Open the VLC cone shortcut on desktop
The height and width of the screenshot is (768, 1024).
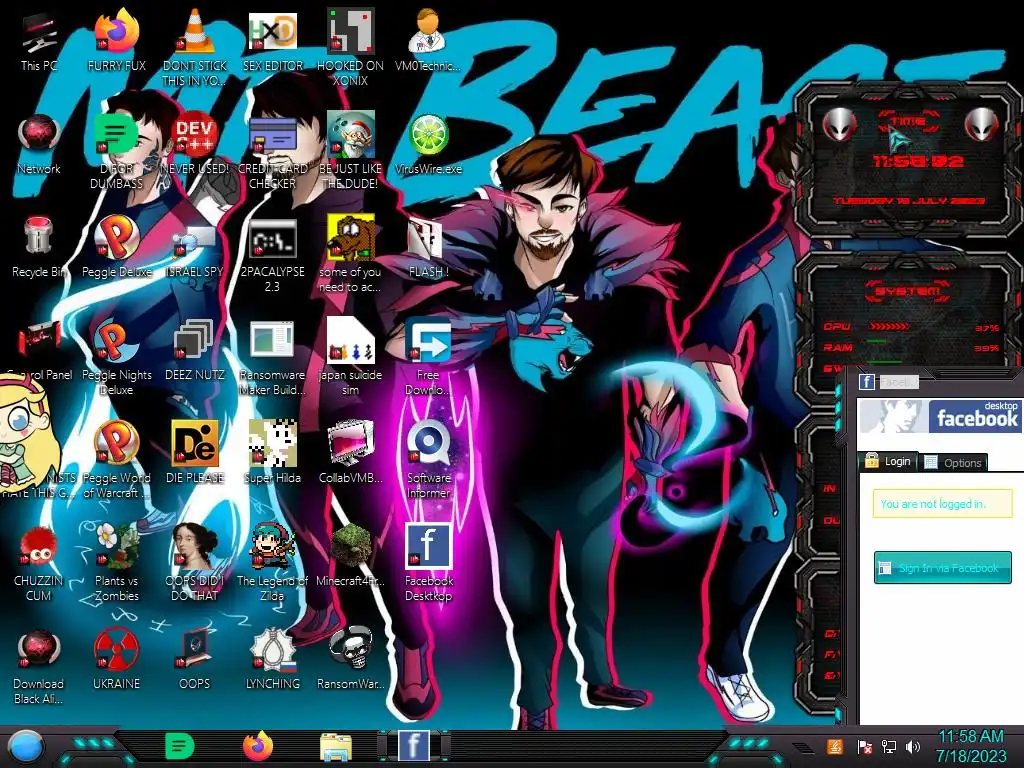(195, 48)
